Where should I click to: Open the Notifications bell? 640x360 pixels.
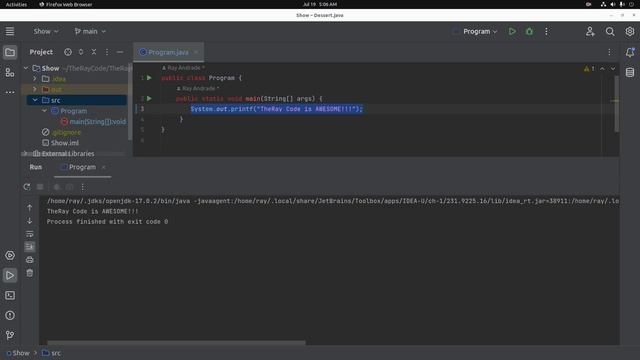point(630,52)
